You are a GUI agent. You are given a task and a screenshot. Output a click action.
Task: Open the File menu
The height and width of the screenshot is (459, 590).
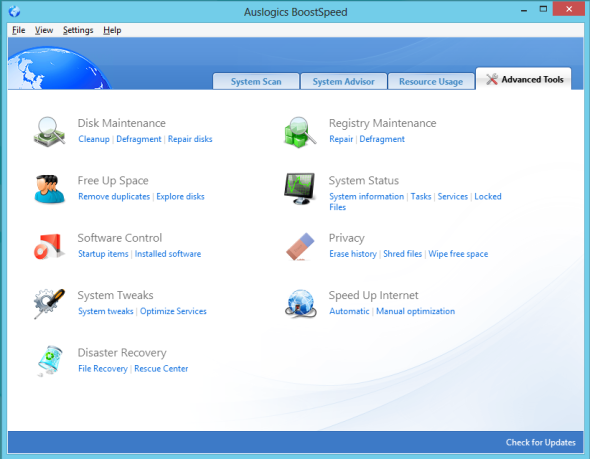(18, 30)
